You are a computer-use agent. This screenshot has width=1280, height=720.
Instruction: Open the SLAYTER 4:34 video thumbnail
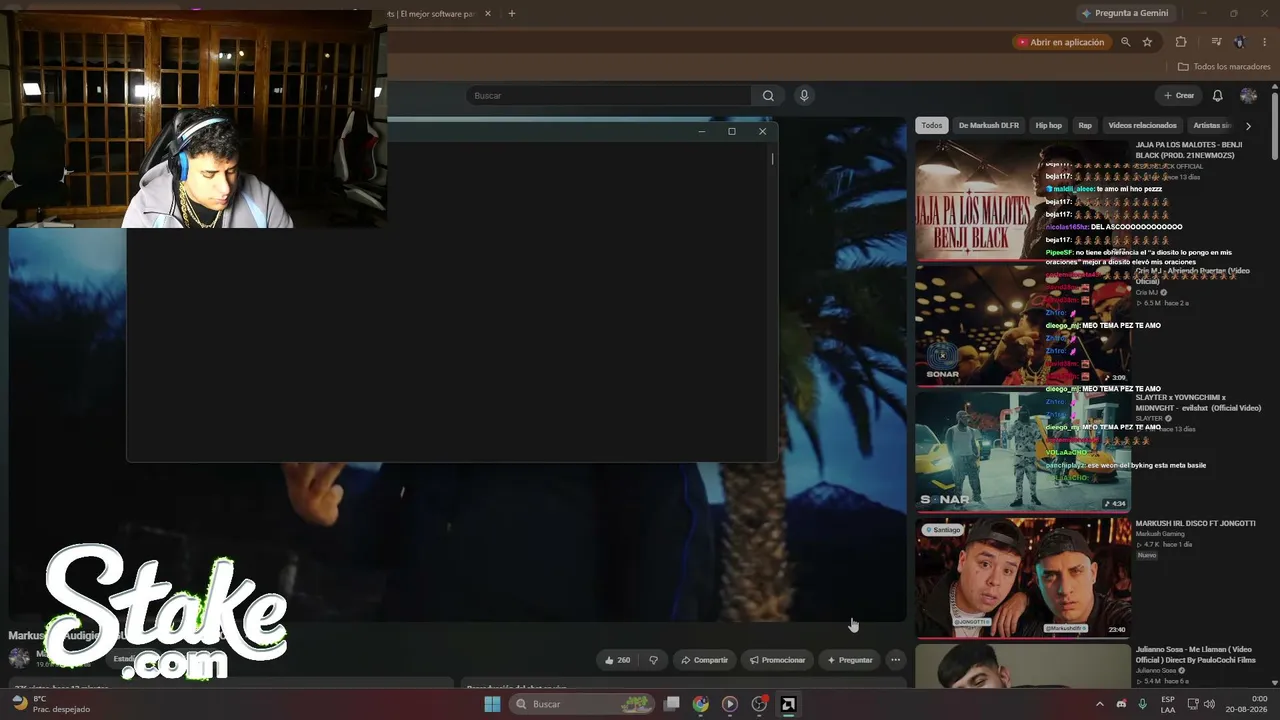pyautogui.click(x=1023, y=452)
